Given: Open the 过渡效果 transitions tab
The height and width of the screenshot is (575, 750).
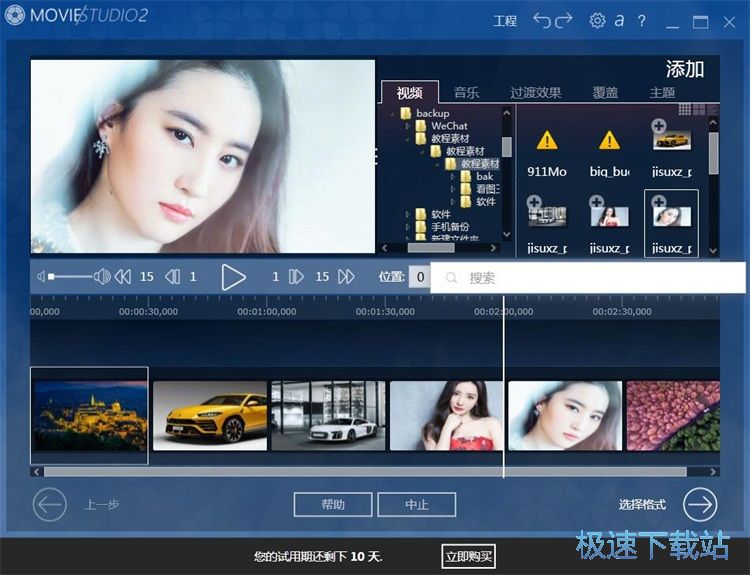Looking at the screenshot, I should click(535, 92).
